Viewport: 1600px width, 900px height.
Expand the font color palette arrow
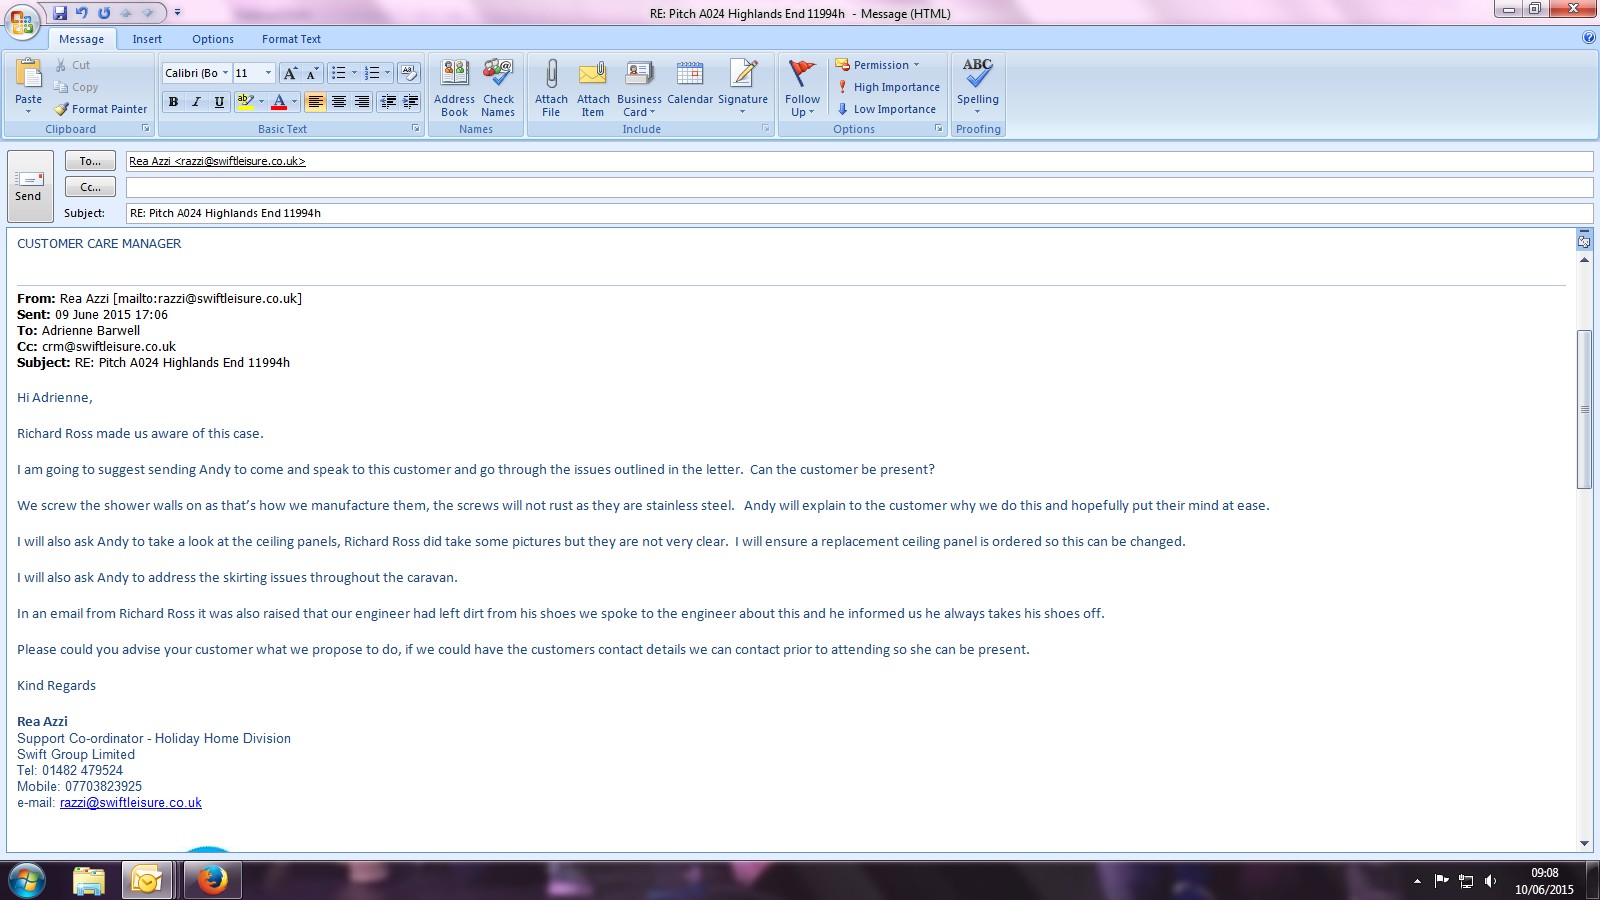(x=295, y=102)
